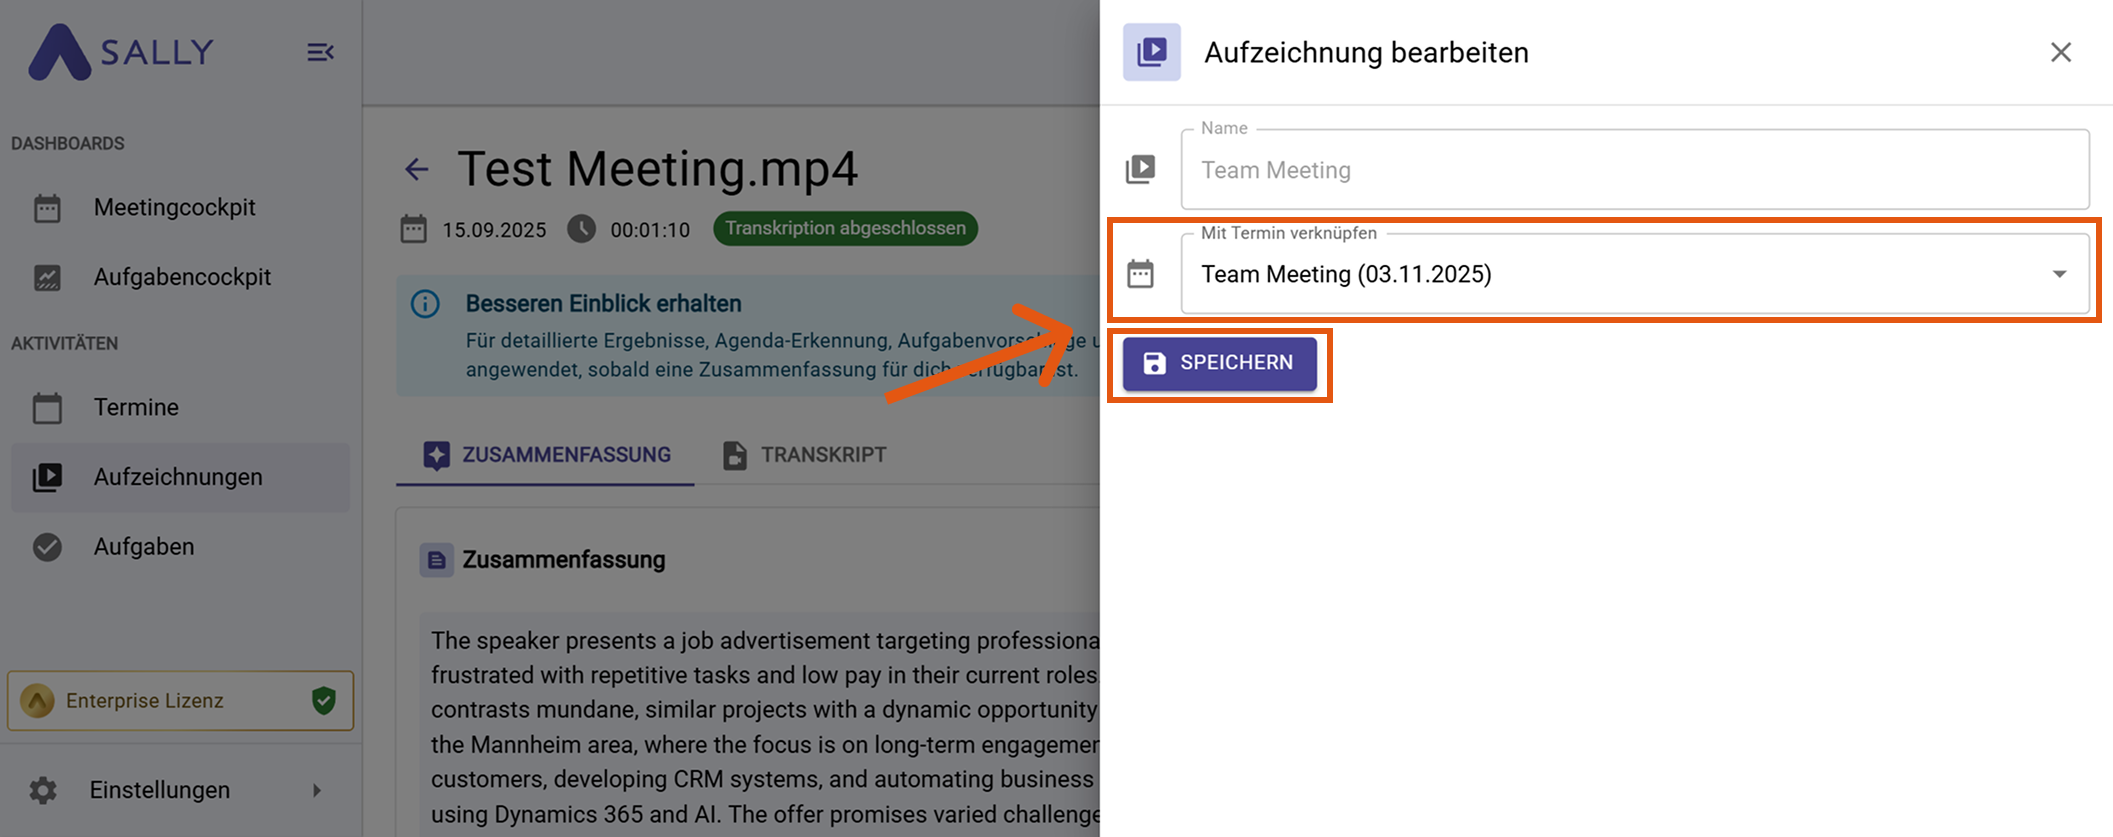Select Aufzeichnungen in the sidebar

pyautogui.click(x=178, y=477)
